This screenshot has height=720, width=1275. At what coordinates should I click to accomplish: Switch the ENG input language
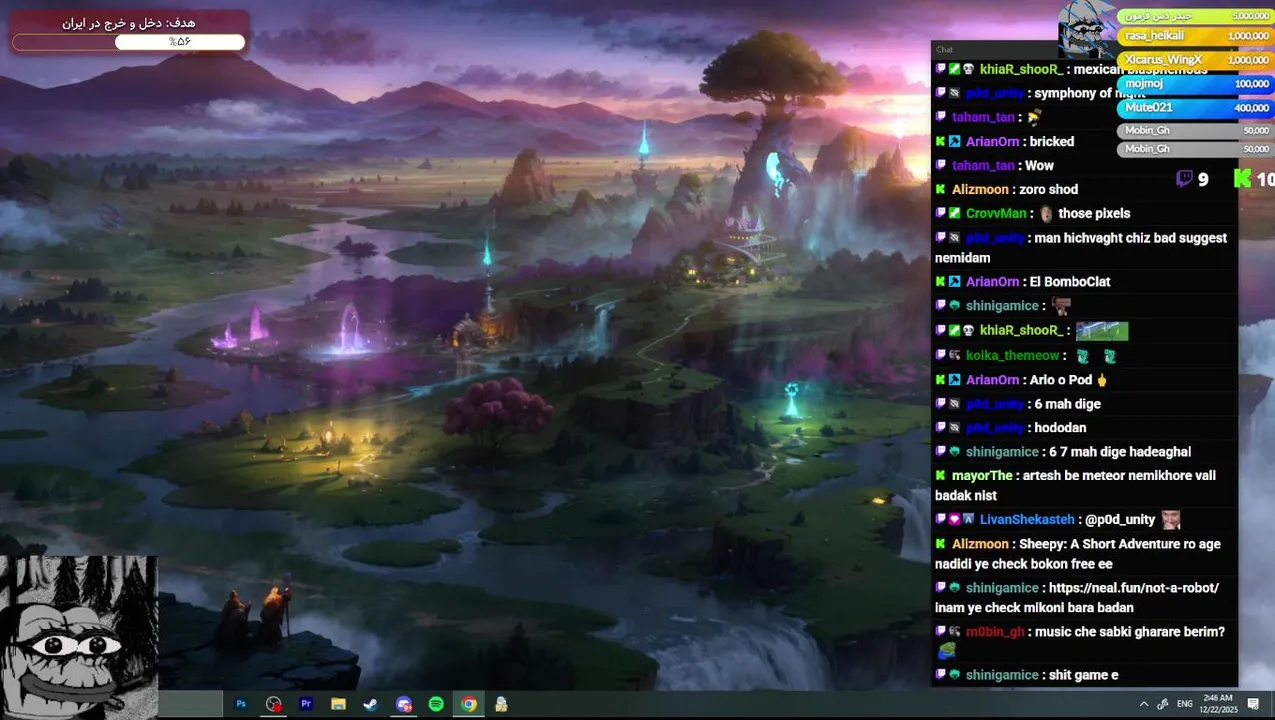(1185, 704)
